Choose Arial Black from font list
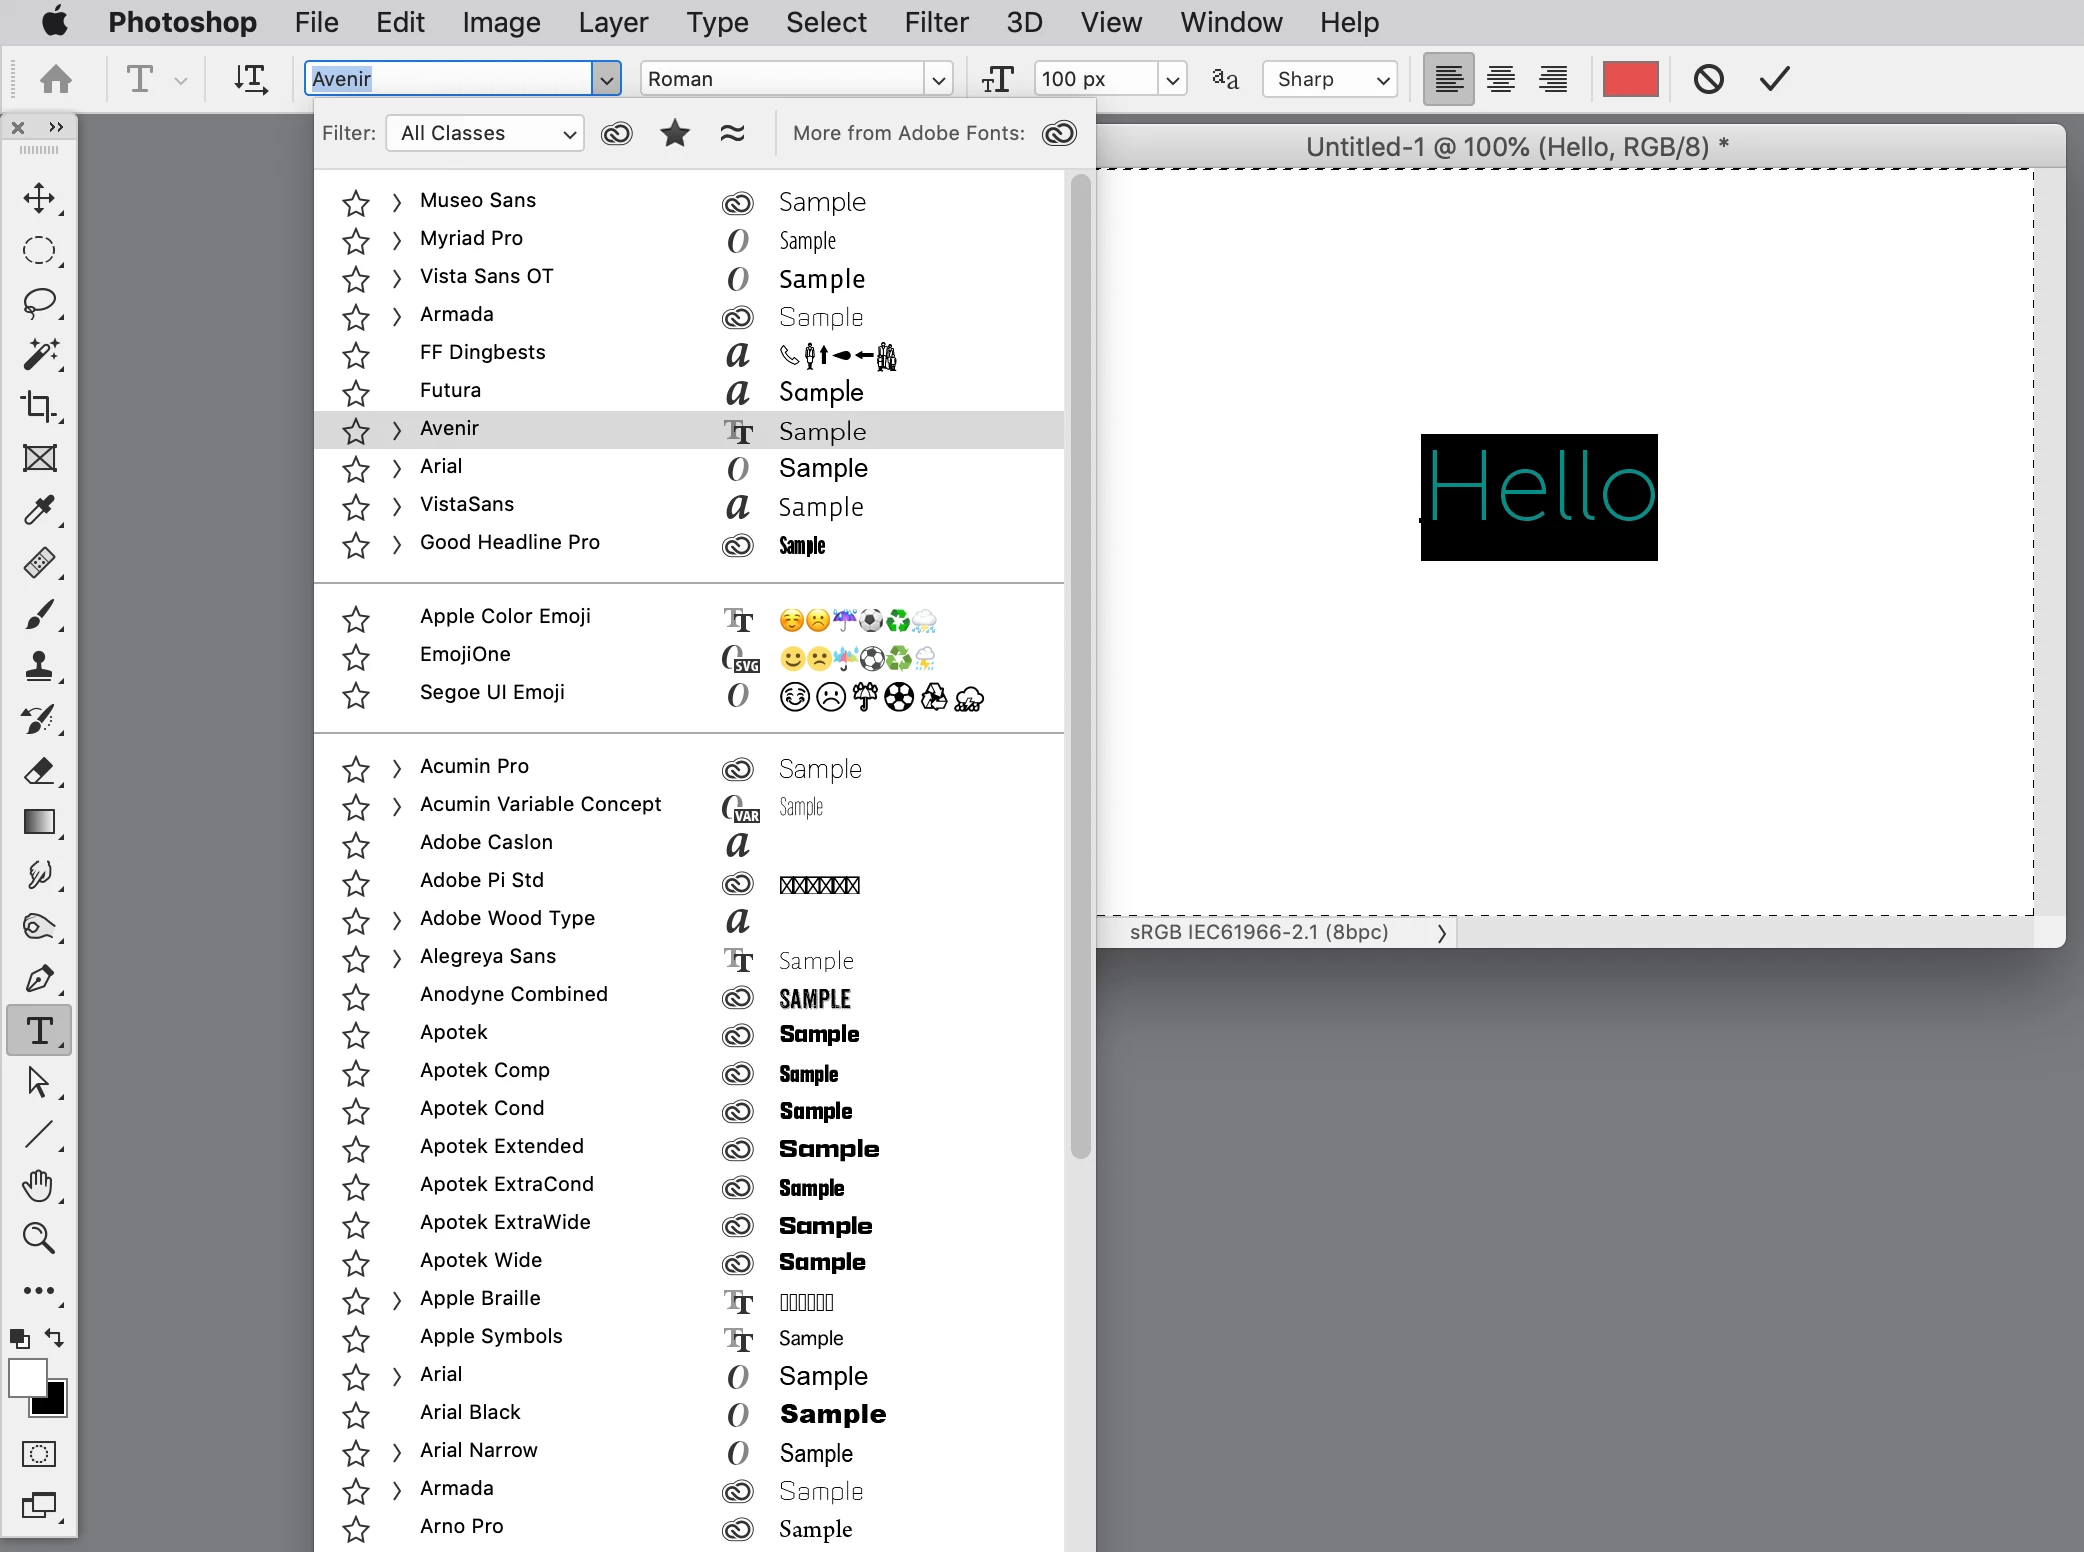 click(470, 1412)
